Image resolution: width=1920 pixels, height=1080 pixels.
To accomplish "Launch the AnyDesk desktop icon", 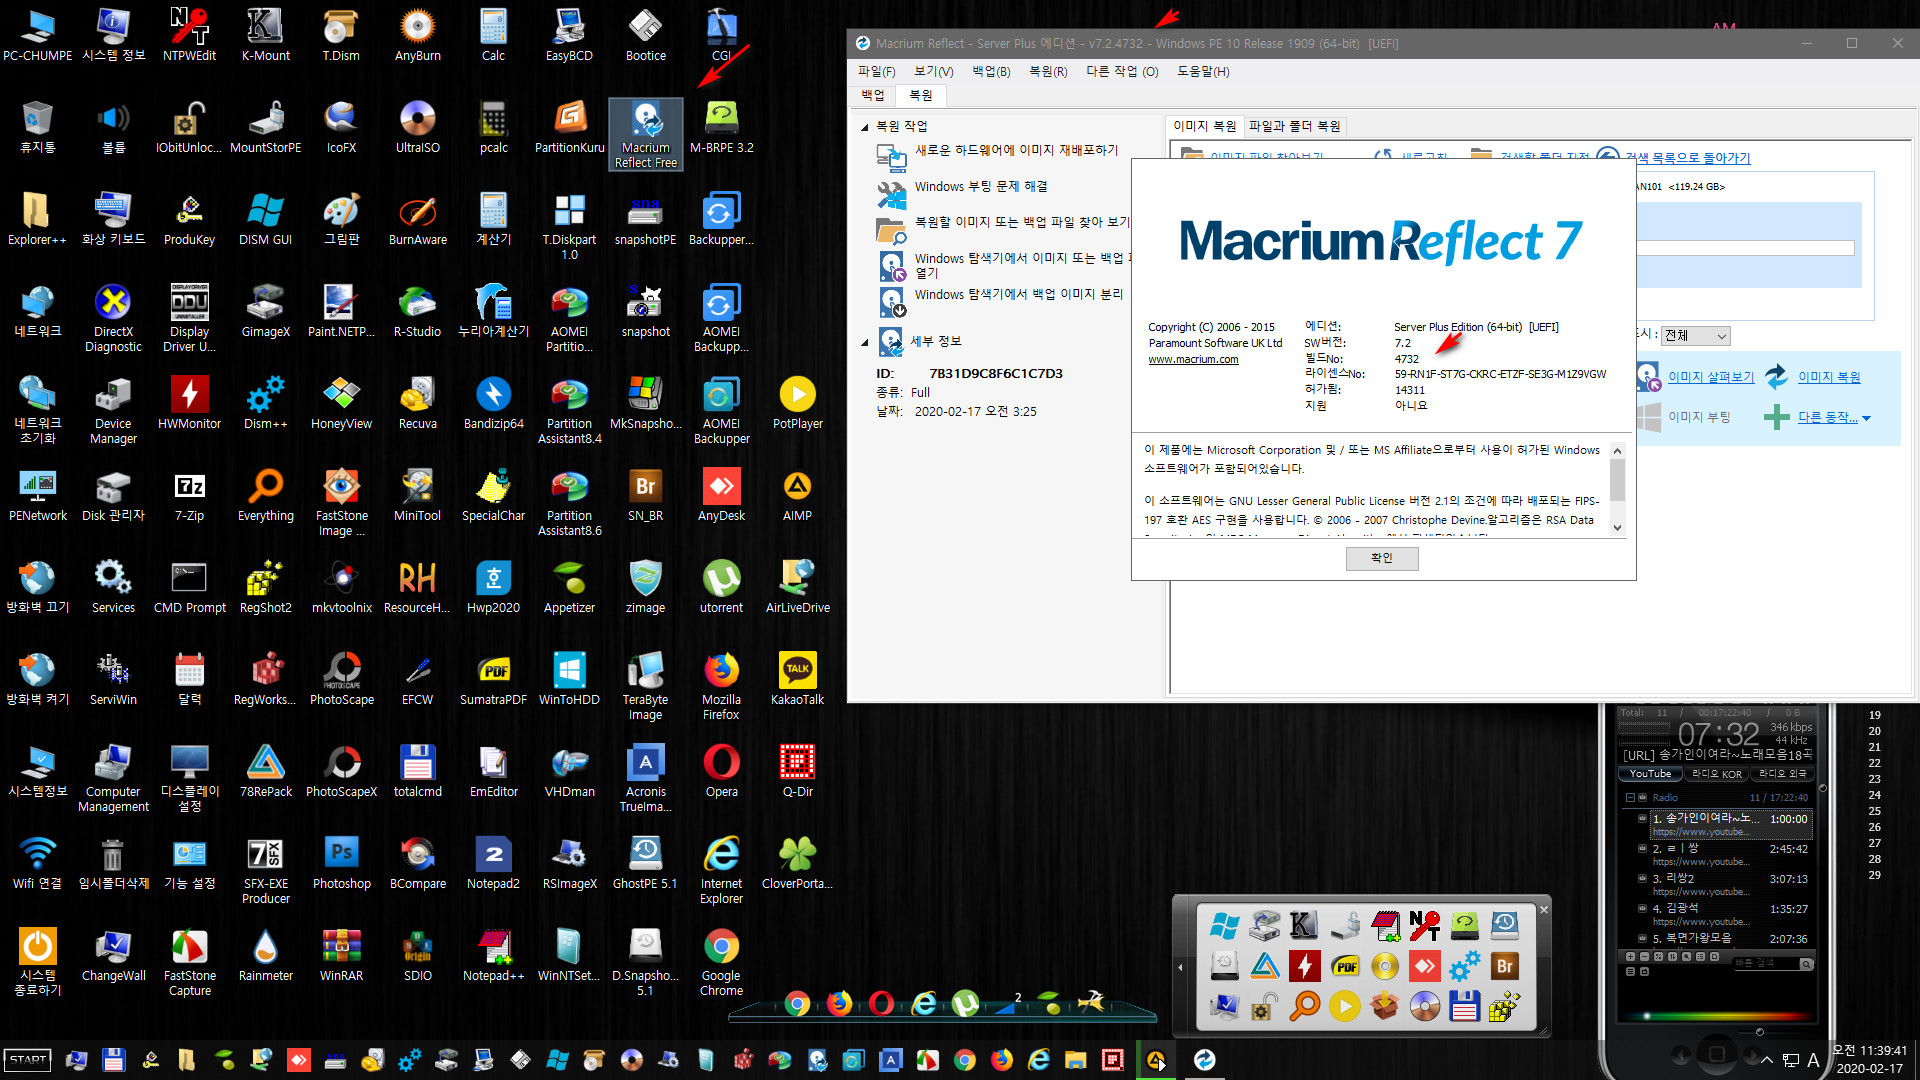I will (x=721, y=495).
